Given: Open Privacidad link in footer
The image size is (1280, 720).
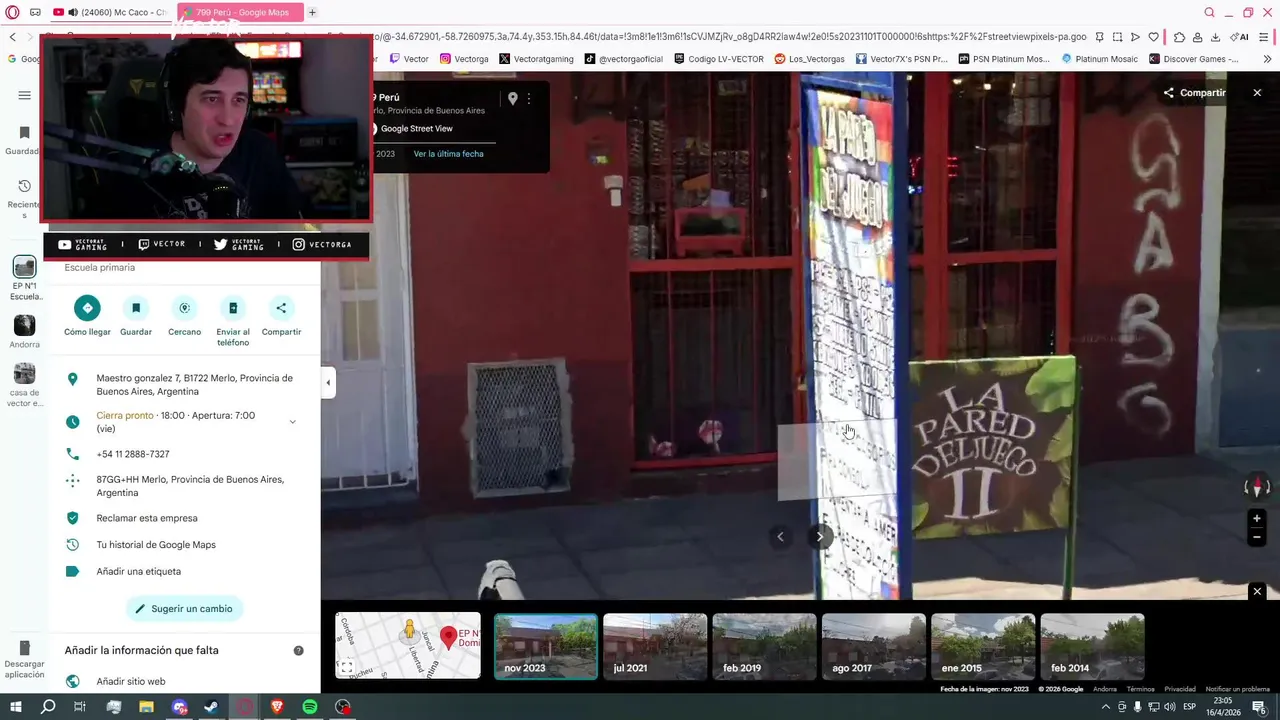Looking at the screenshot, I should coord(1180,689).
